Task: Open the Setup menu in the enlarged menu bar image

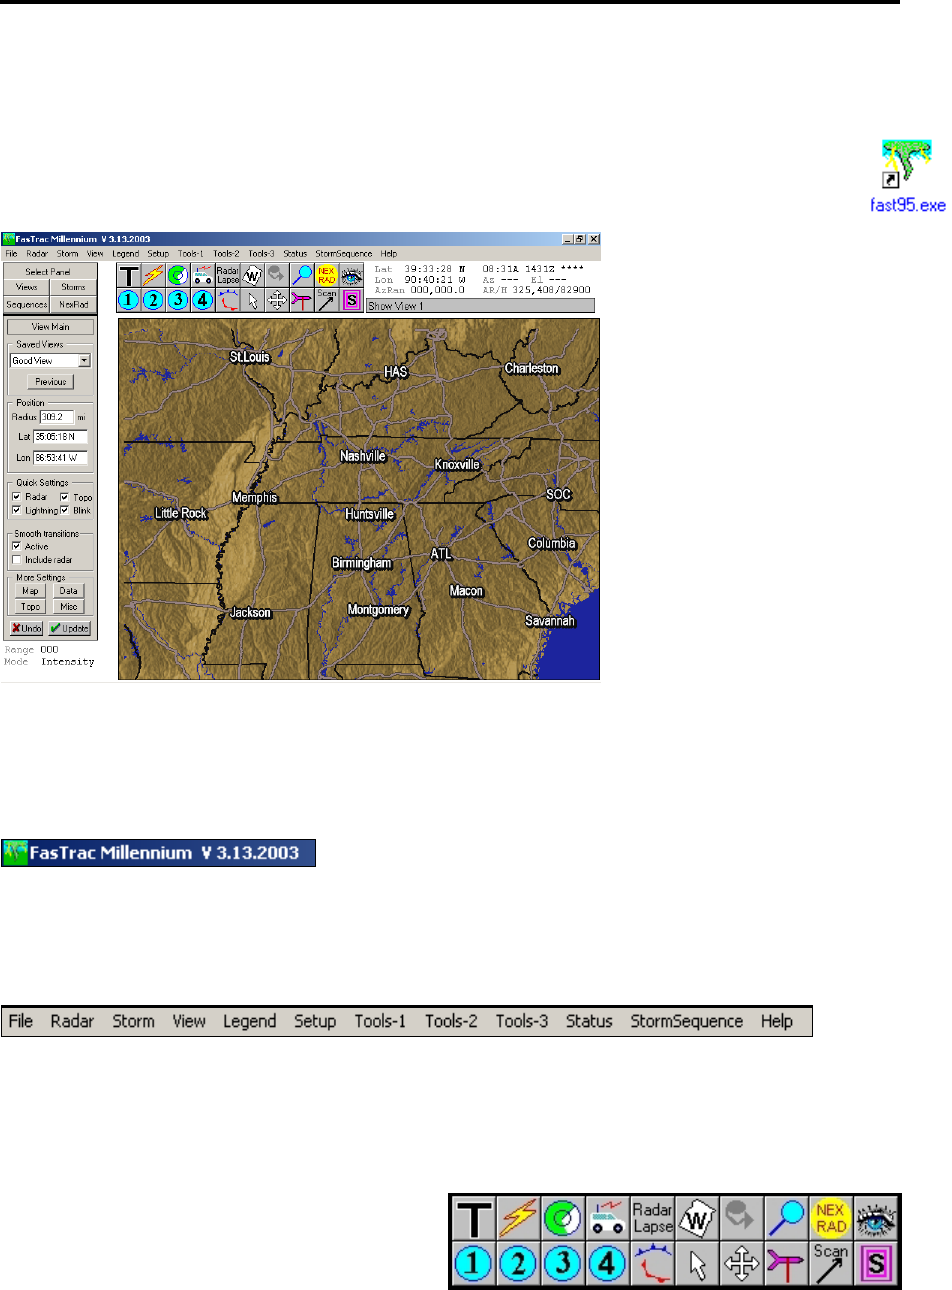Action: coord(315,1022)
